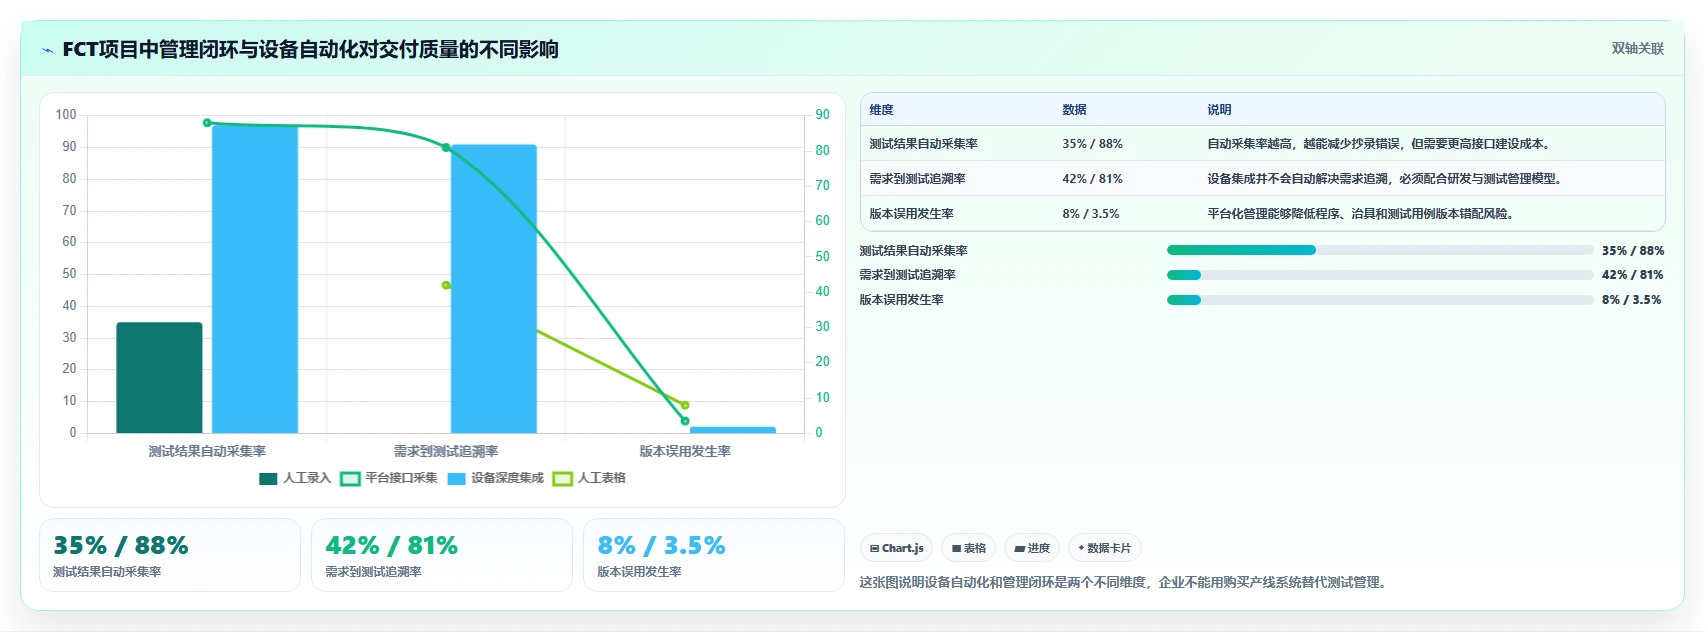1705x632 pixels.
Task: Toggle the 平台接口采集 legend series
Action: click(x=389, y=478)
